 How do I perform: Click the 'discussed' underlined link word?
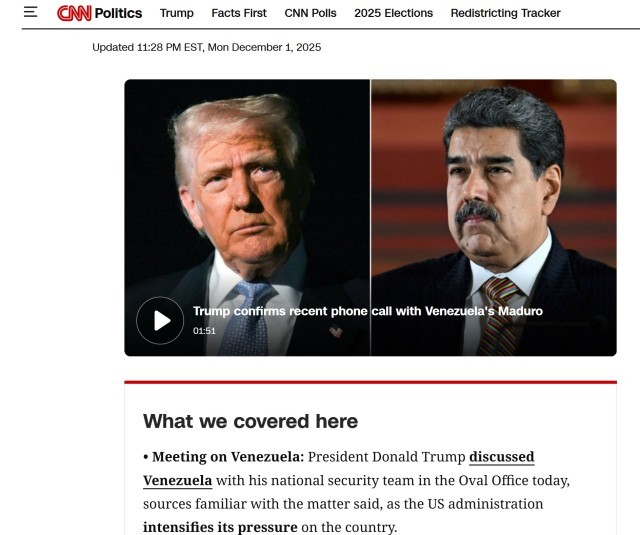[x=502, y=457]
